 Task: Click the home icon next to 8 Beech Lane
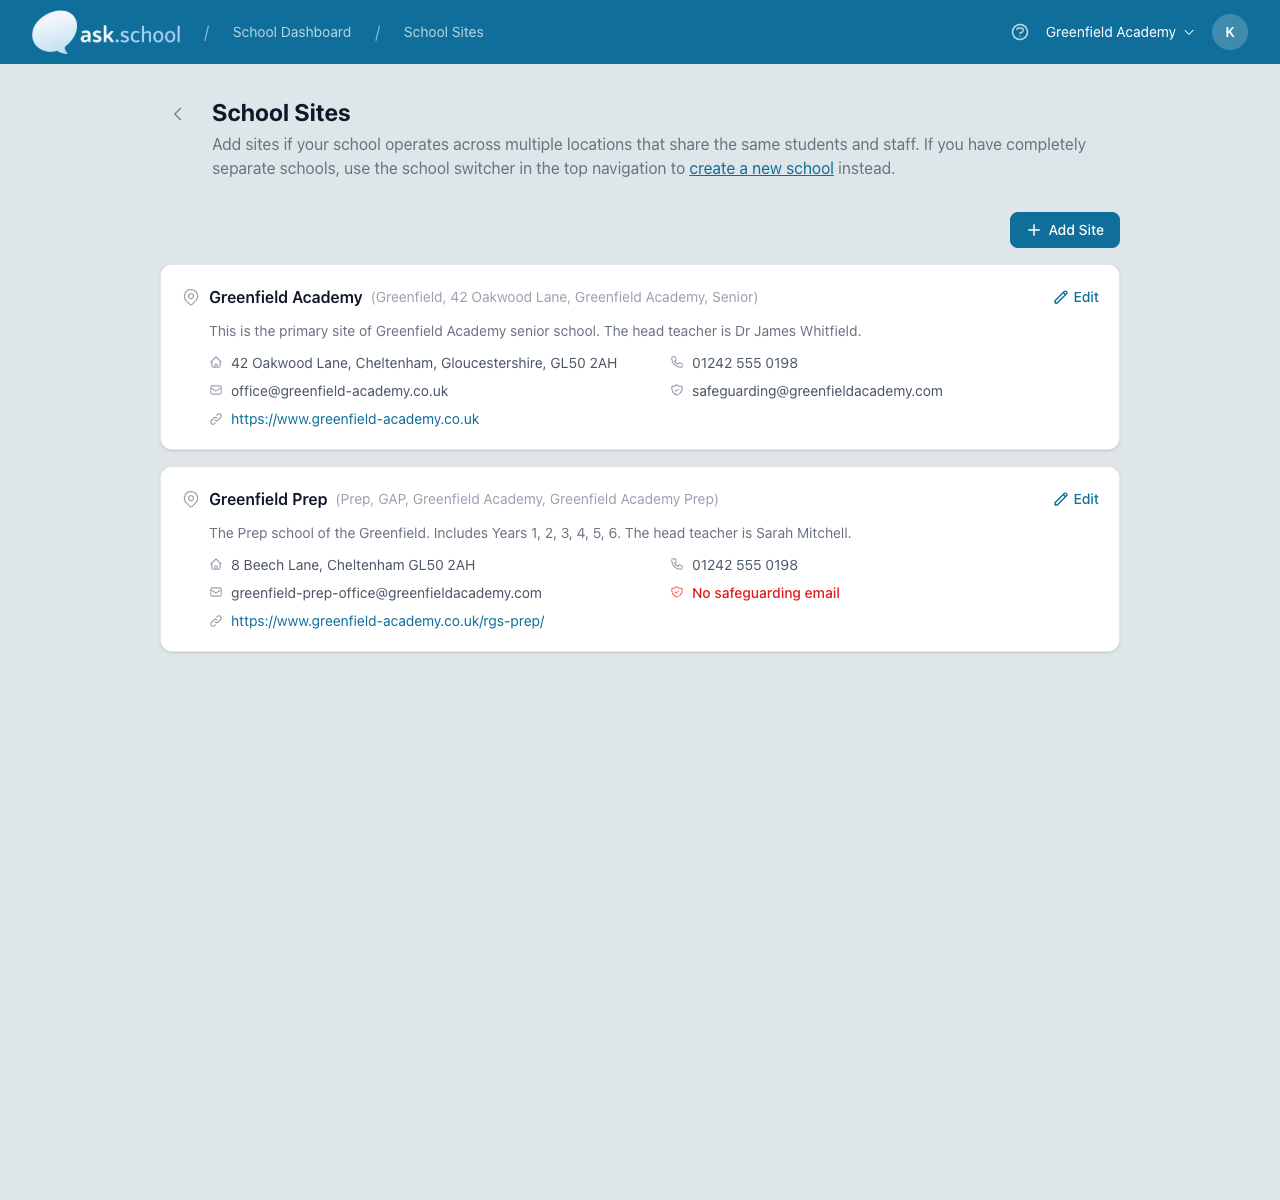pos(216,564)
